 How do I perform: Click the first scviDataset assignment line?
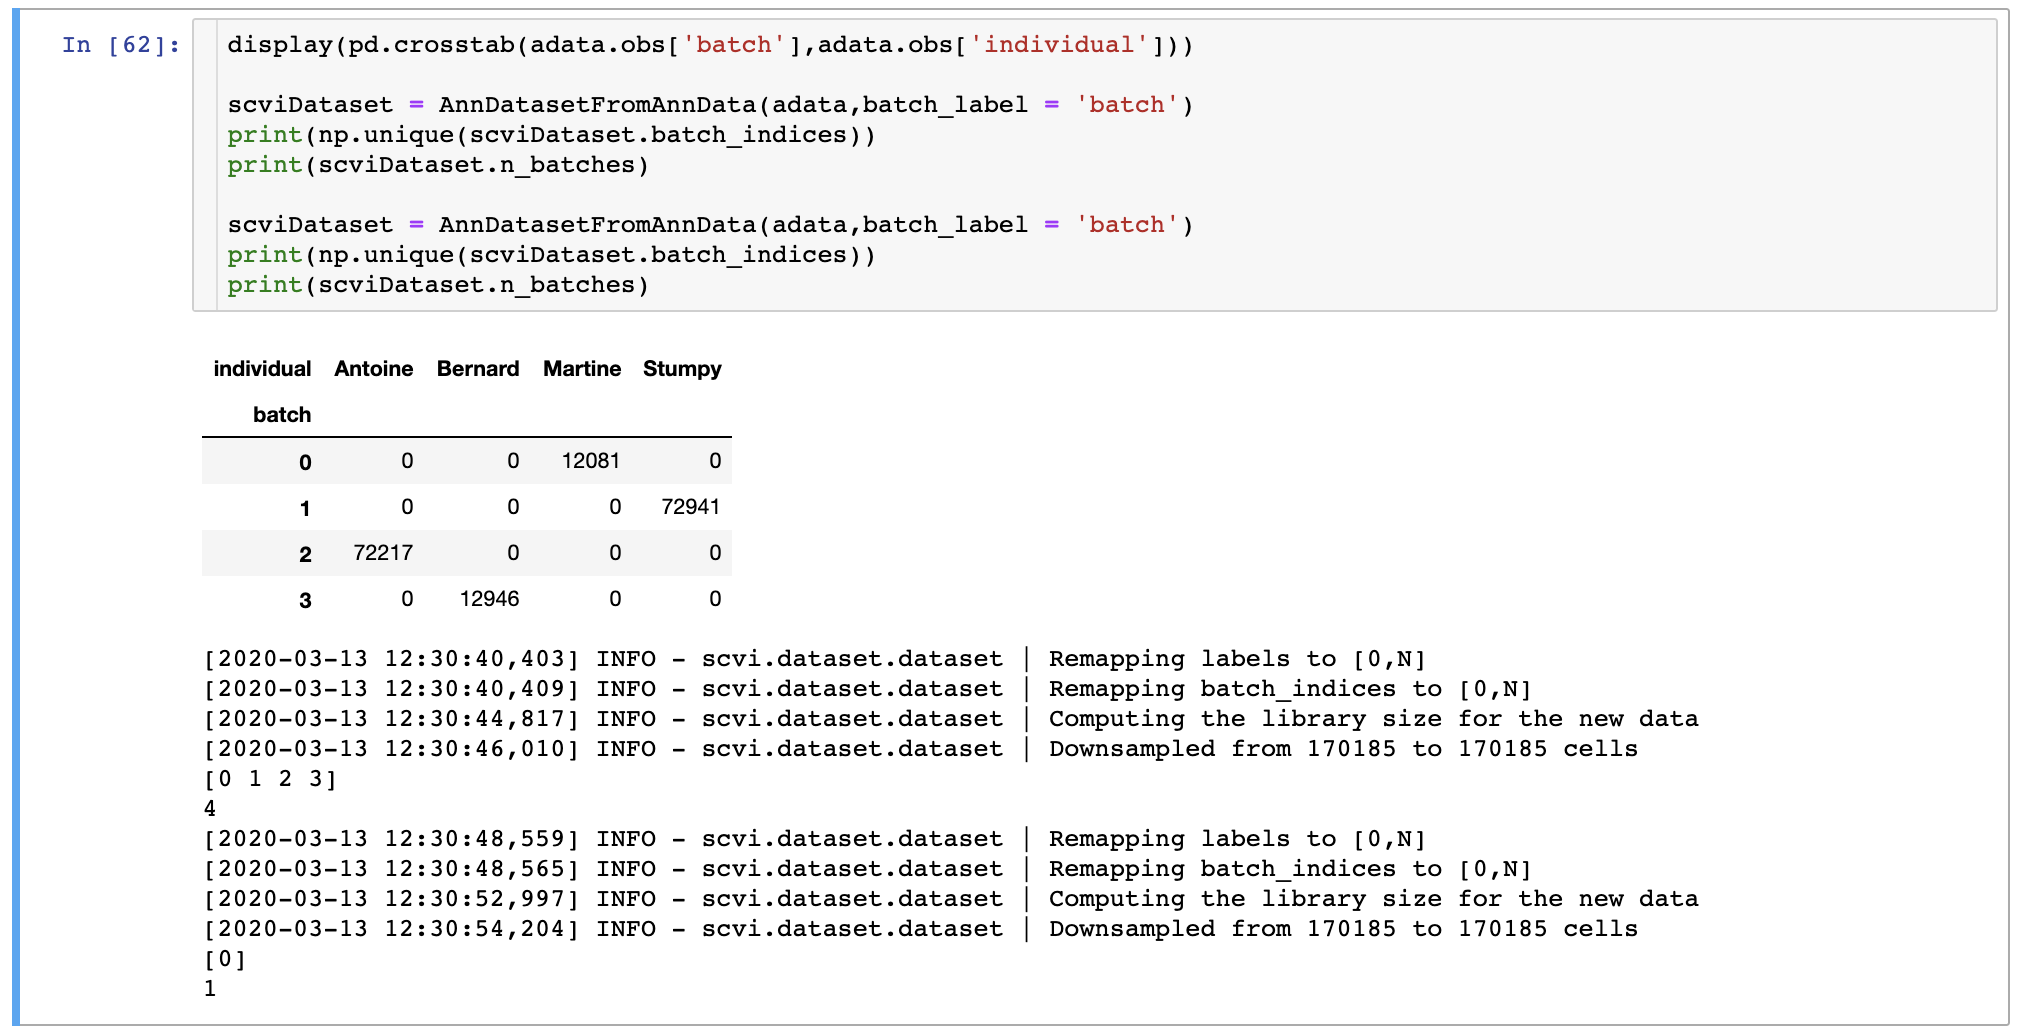(x=710, y=105)
